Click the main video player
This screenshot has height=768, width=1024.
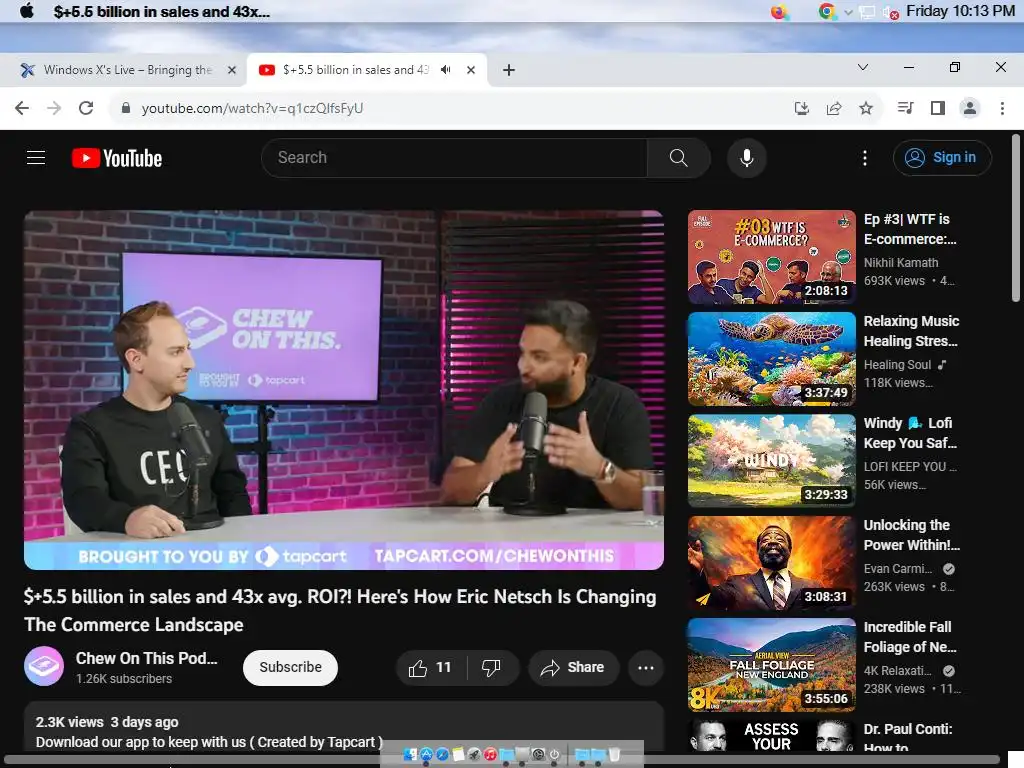[x=344, y=390]
